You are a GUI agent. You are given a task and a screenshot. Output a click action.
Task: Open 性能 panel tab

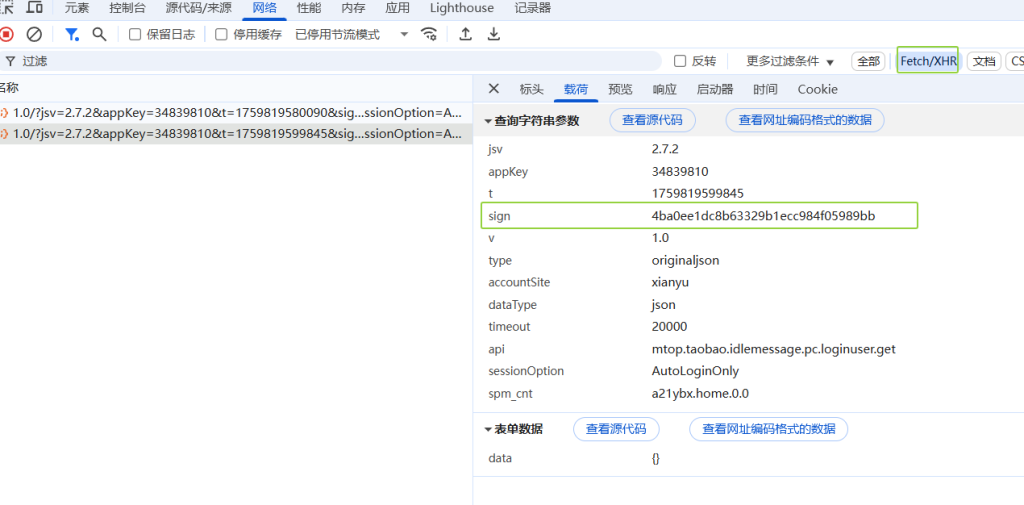click(x=308, y=8)
